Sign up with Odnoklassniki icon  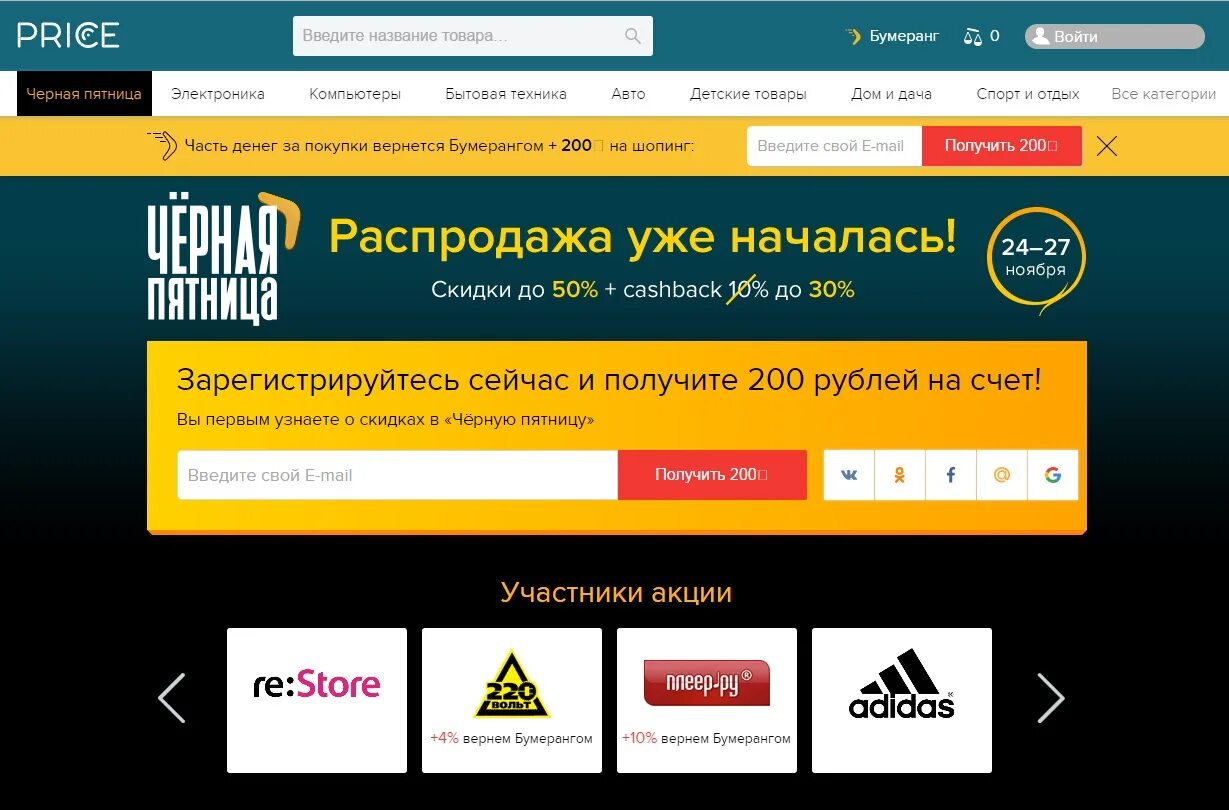click(x=900, y=475)
